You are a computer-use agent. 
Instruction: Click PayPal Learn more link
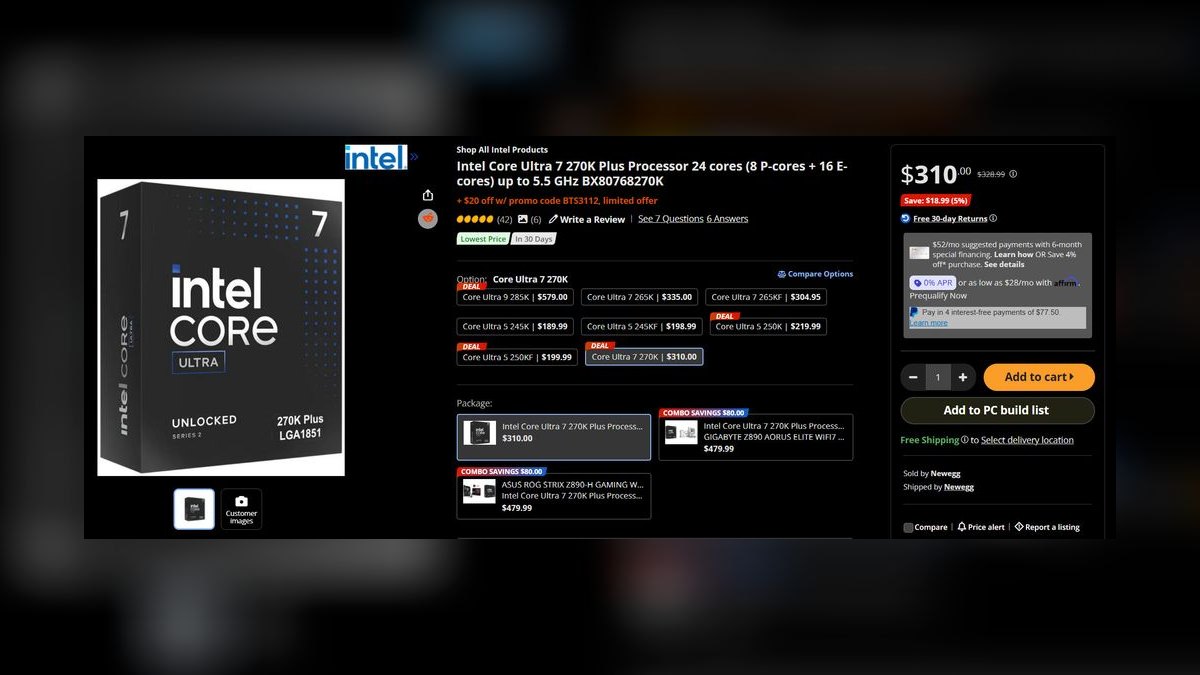tap(928, 323)
